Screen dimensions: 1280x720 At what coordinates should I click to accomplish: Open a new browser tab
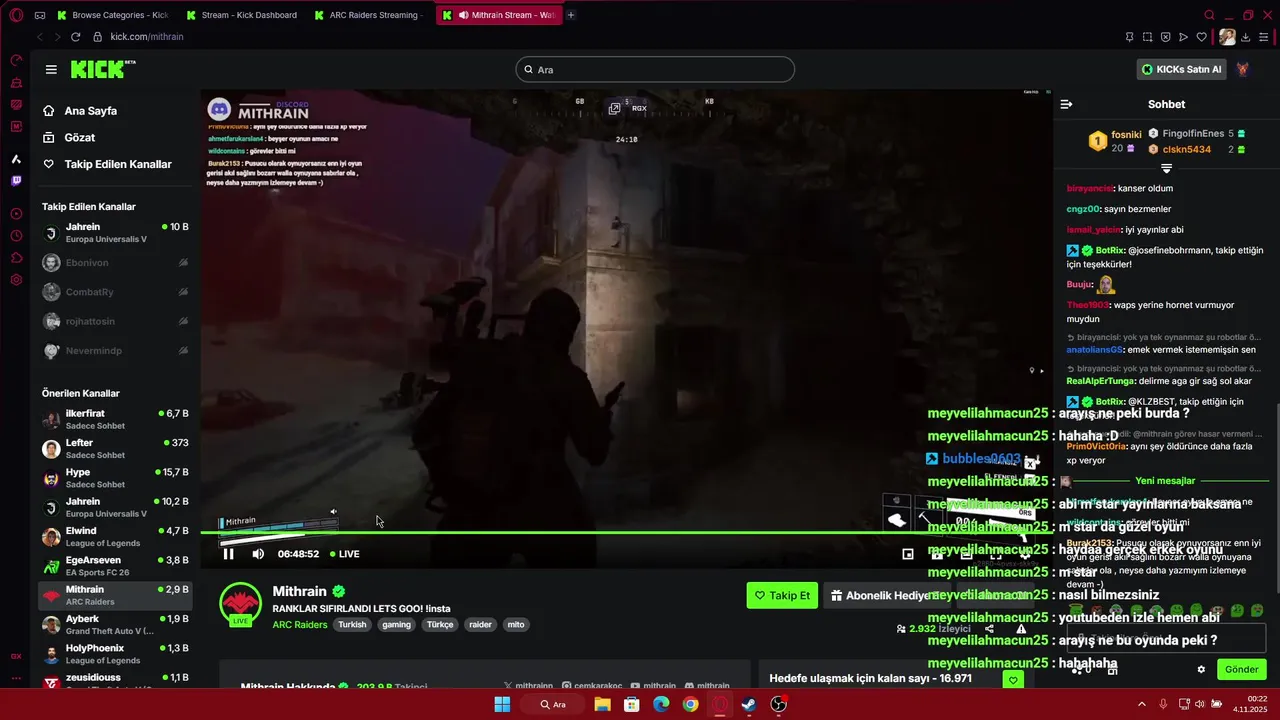(571, 15)
